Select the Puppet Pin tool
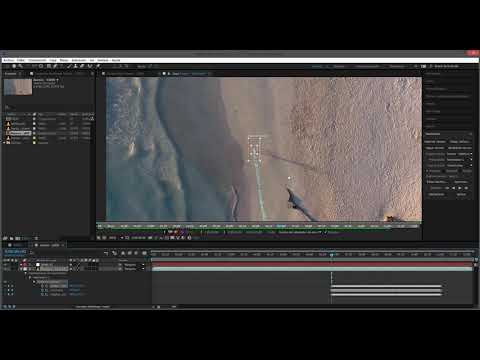The width and height of the screenshot is (480, 360). click(x=98, y=66)
